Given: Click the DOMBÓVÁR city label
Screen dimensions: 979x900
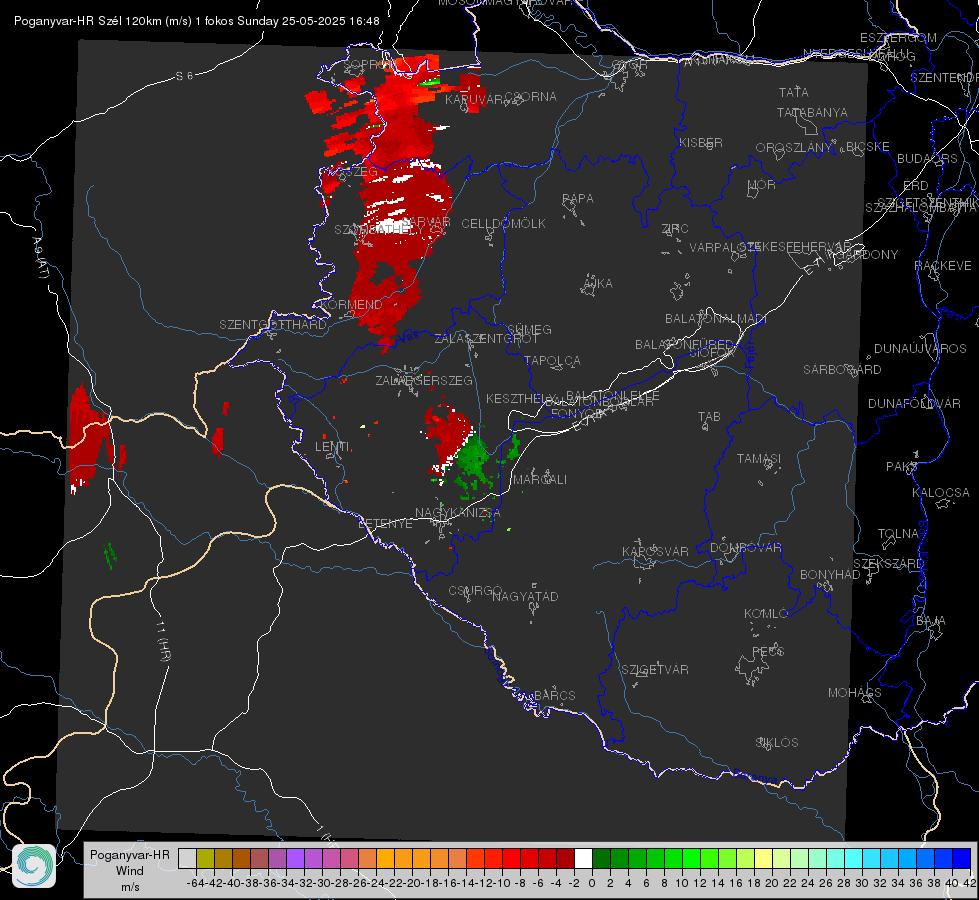Looking at the screenshot, I should (745, 548).
